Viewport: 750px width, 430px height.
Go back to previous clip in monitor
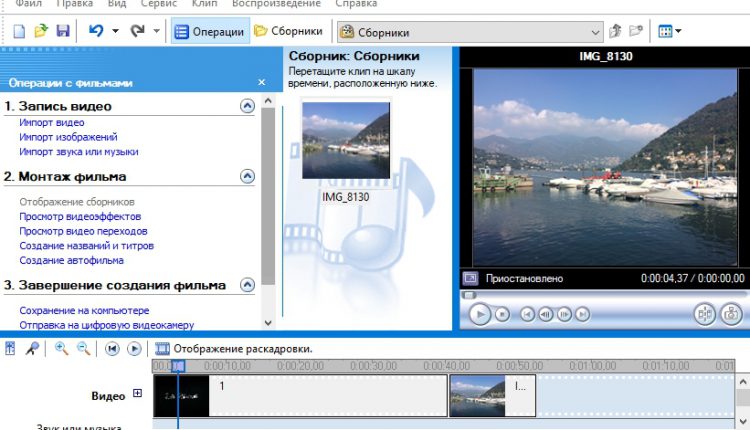(x=527, y=314)
